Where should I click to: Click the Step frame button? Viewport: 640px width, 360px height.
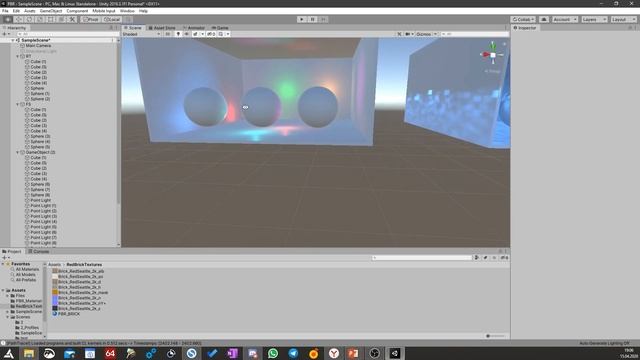point(323,19)
